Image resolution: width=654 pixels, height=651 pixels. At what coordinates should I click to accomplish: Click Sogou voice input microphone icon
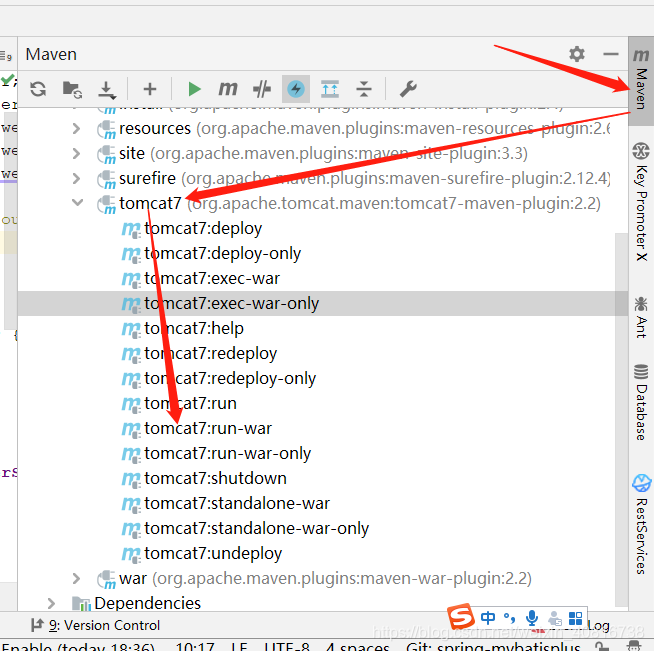(532, 618)
